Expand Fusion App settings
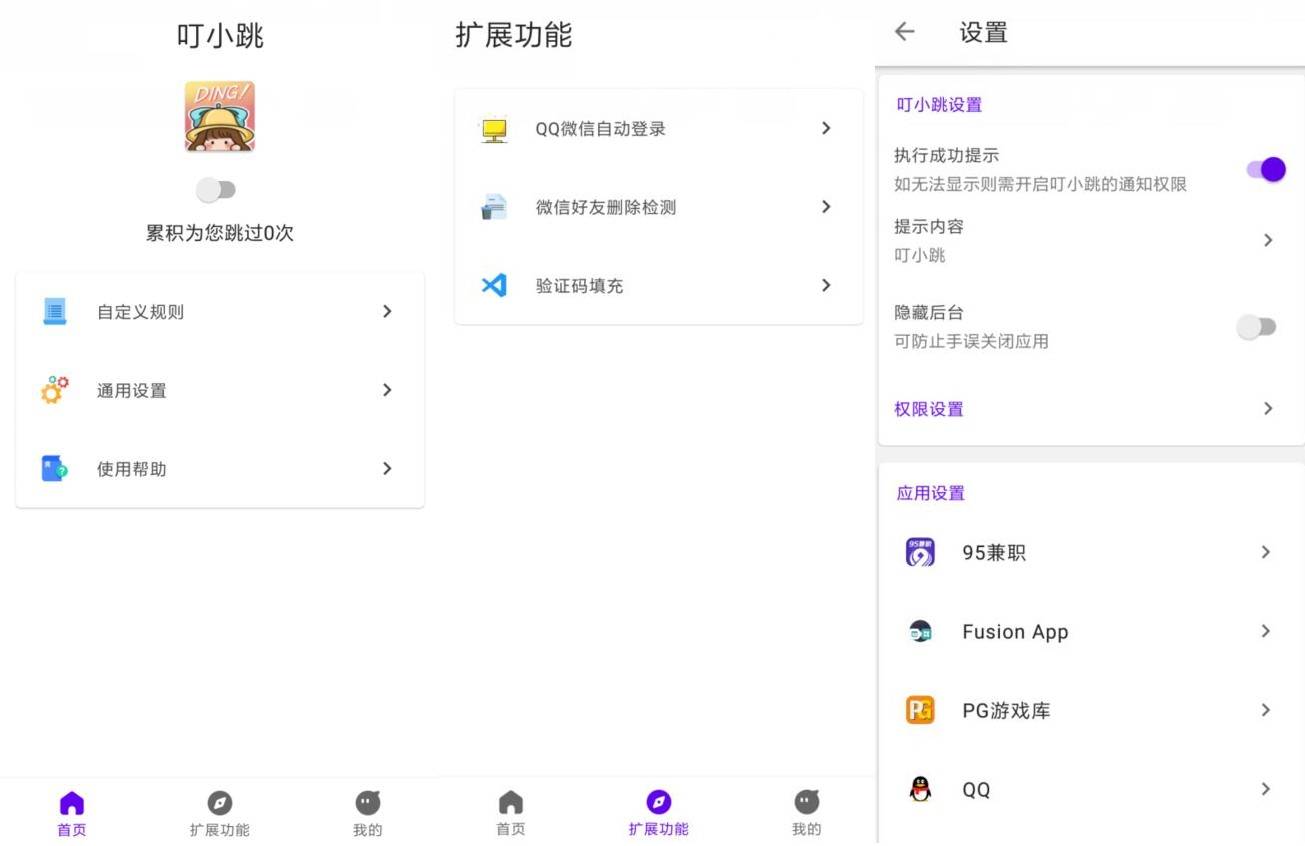The height and width of the screenshot is (846, 1305). (x=1089, y=631)
